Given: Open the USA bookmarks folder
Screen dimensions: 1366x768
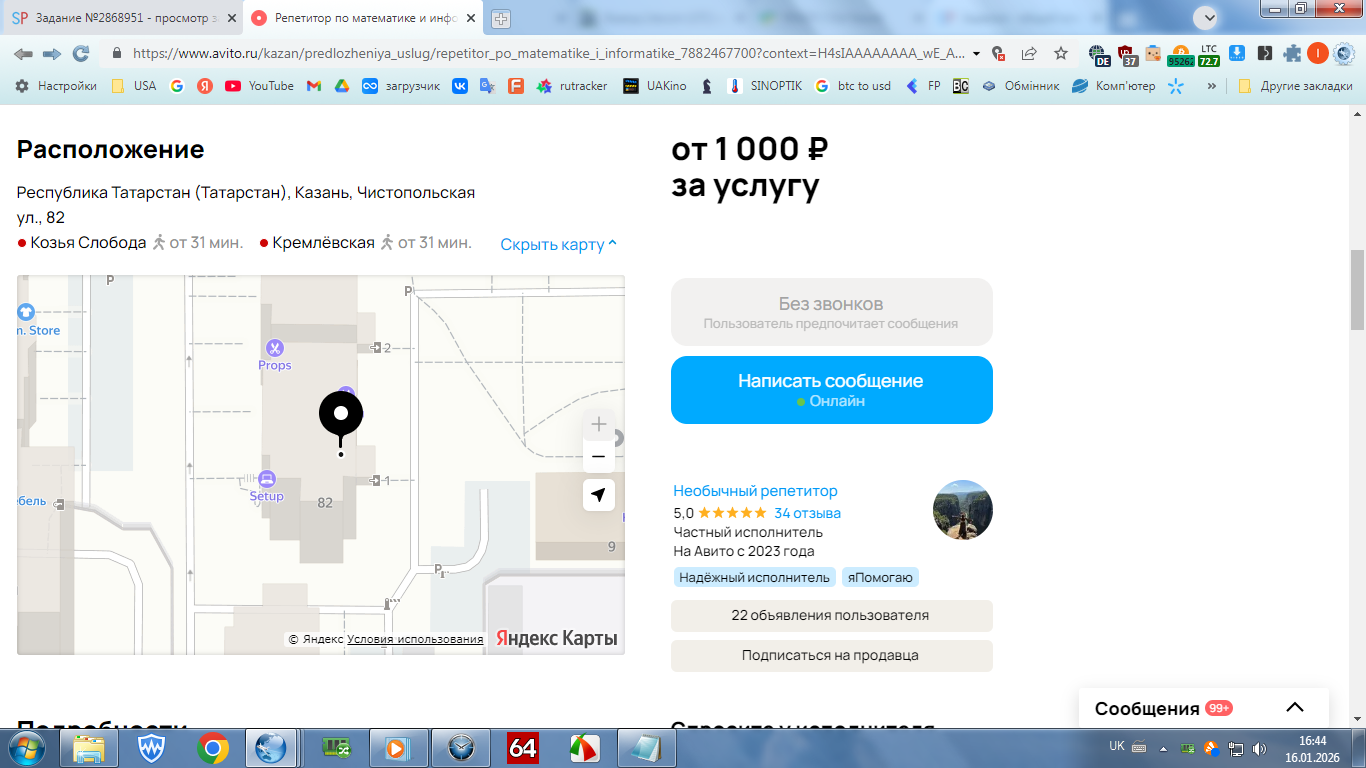Looking at the screenshot, I should point(134,86).
